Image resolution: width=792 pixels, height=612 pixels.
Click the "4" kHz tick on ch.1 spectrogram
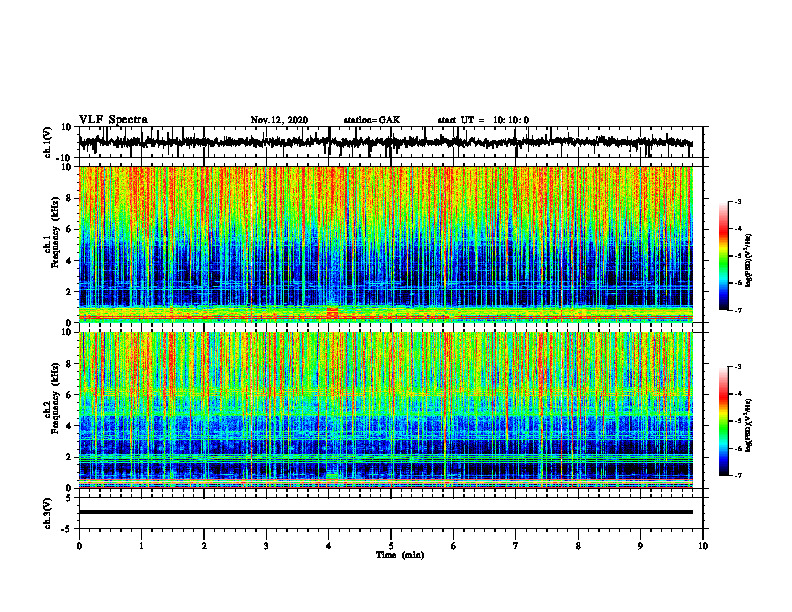tap(69, 261)
